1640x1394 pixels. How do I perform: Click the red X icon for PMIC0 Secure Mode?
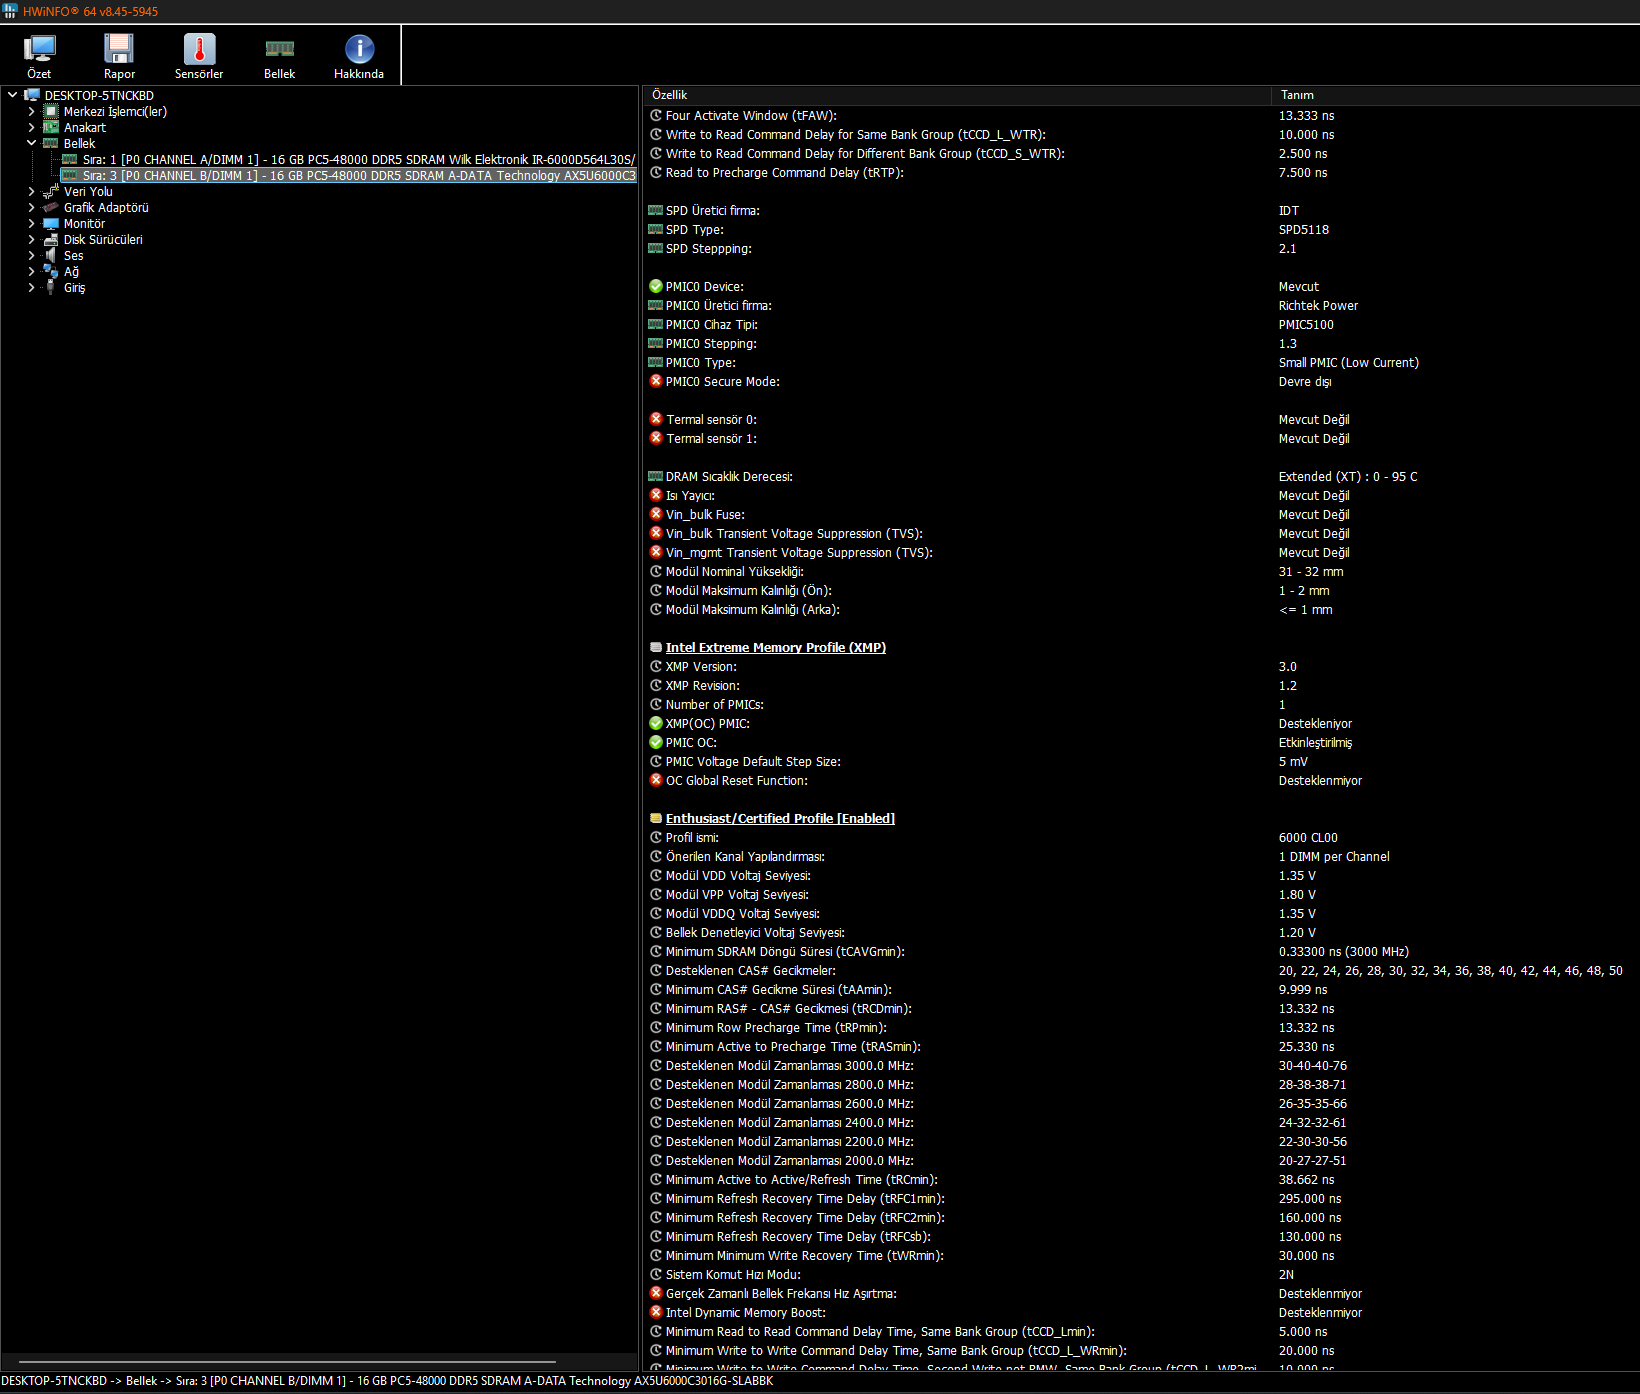click(656, 381)
